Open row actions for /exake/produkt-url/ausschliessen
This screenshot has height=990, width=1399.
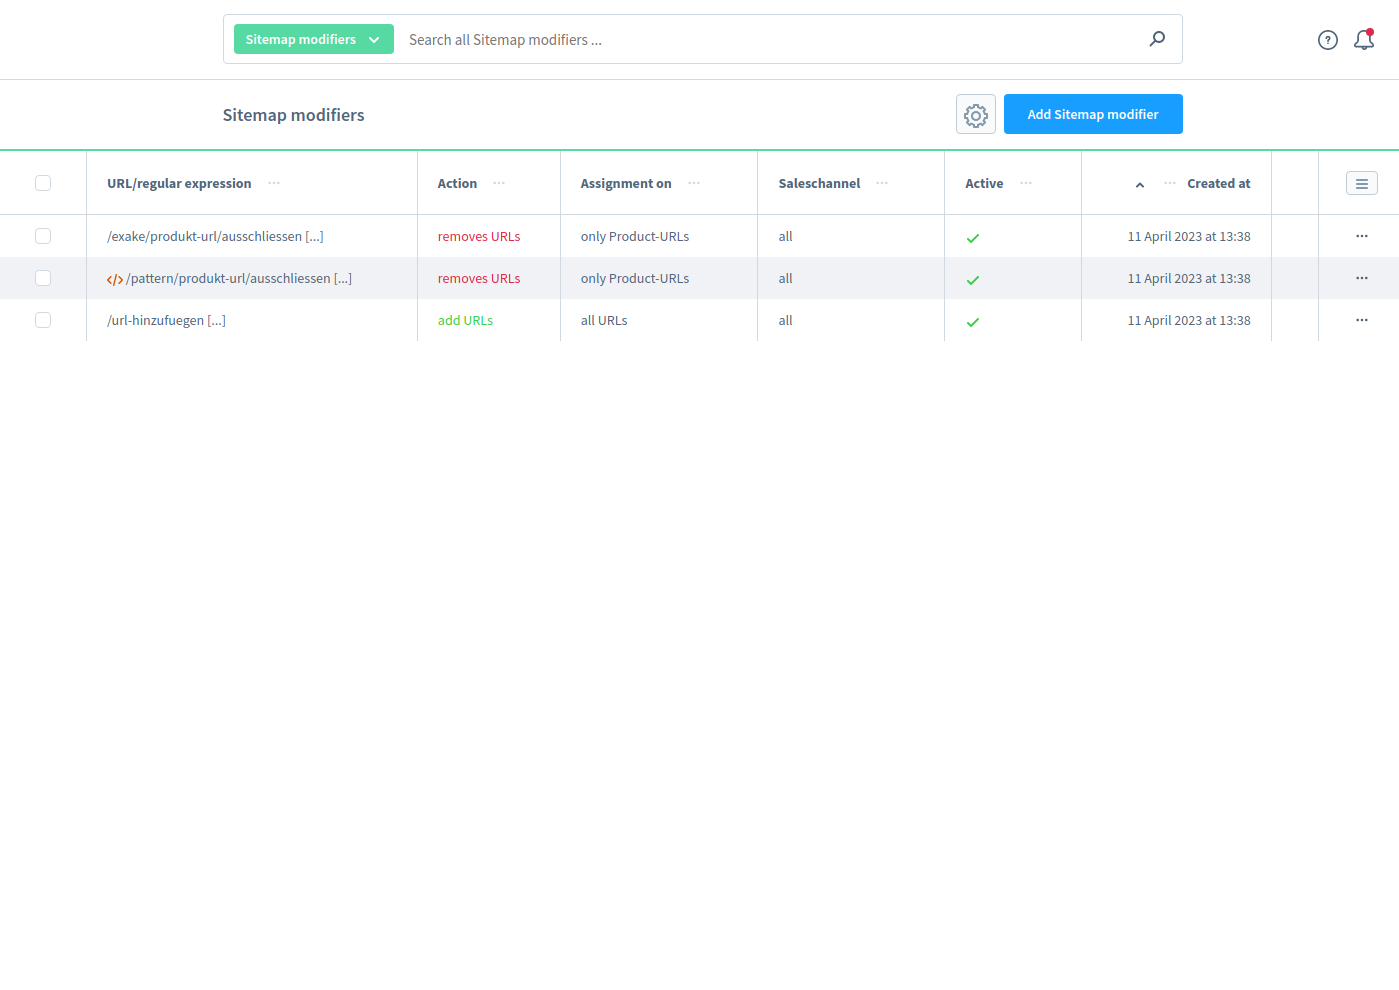click(1362, 236)
